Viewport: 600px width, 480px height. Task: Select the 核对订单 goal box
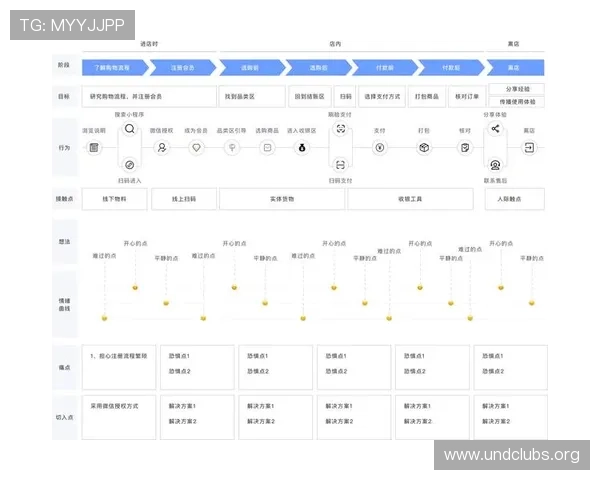pos(467,96)
